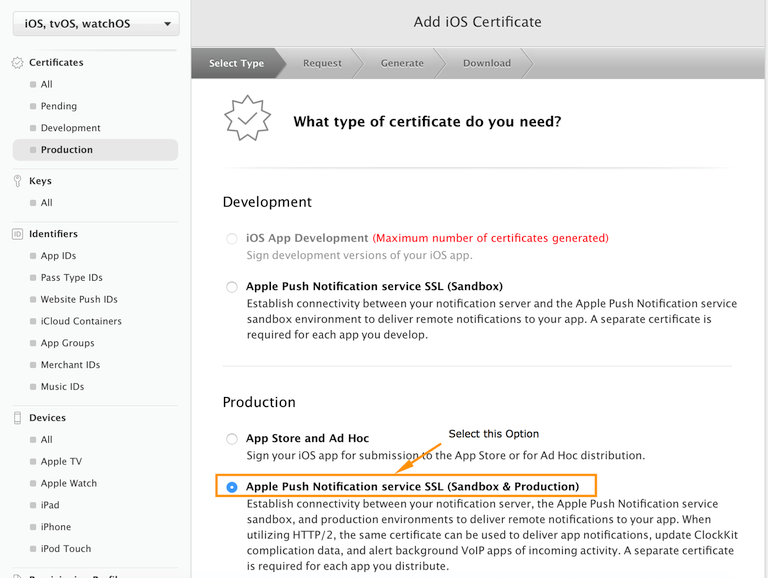Select the disabled iOS App Development radio button
The image size is (768, 578).
coord(232,239)
